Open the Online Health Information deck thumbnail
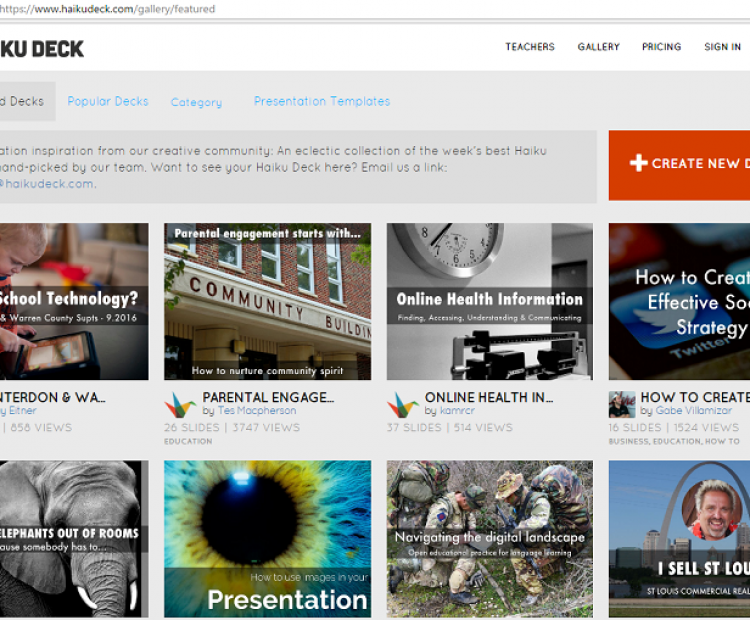The image size is (750, 620). pyautogui.click(x=490, y=301)
